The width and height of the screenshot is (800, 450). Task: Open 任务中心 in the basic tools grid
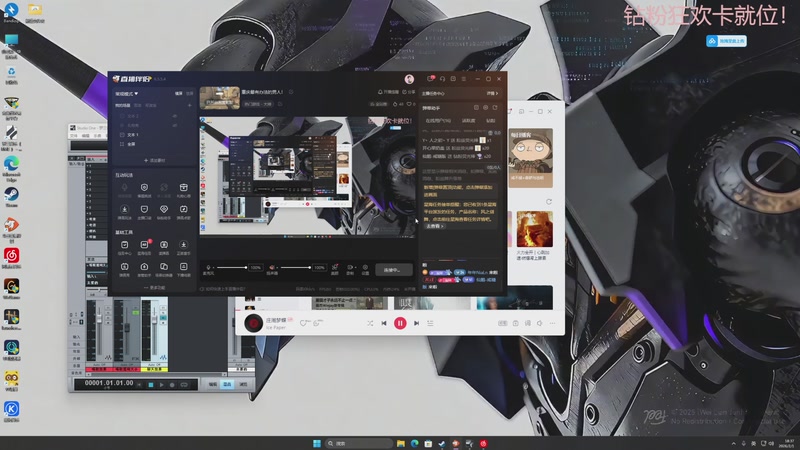click(124, 247)
